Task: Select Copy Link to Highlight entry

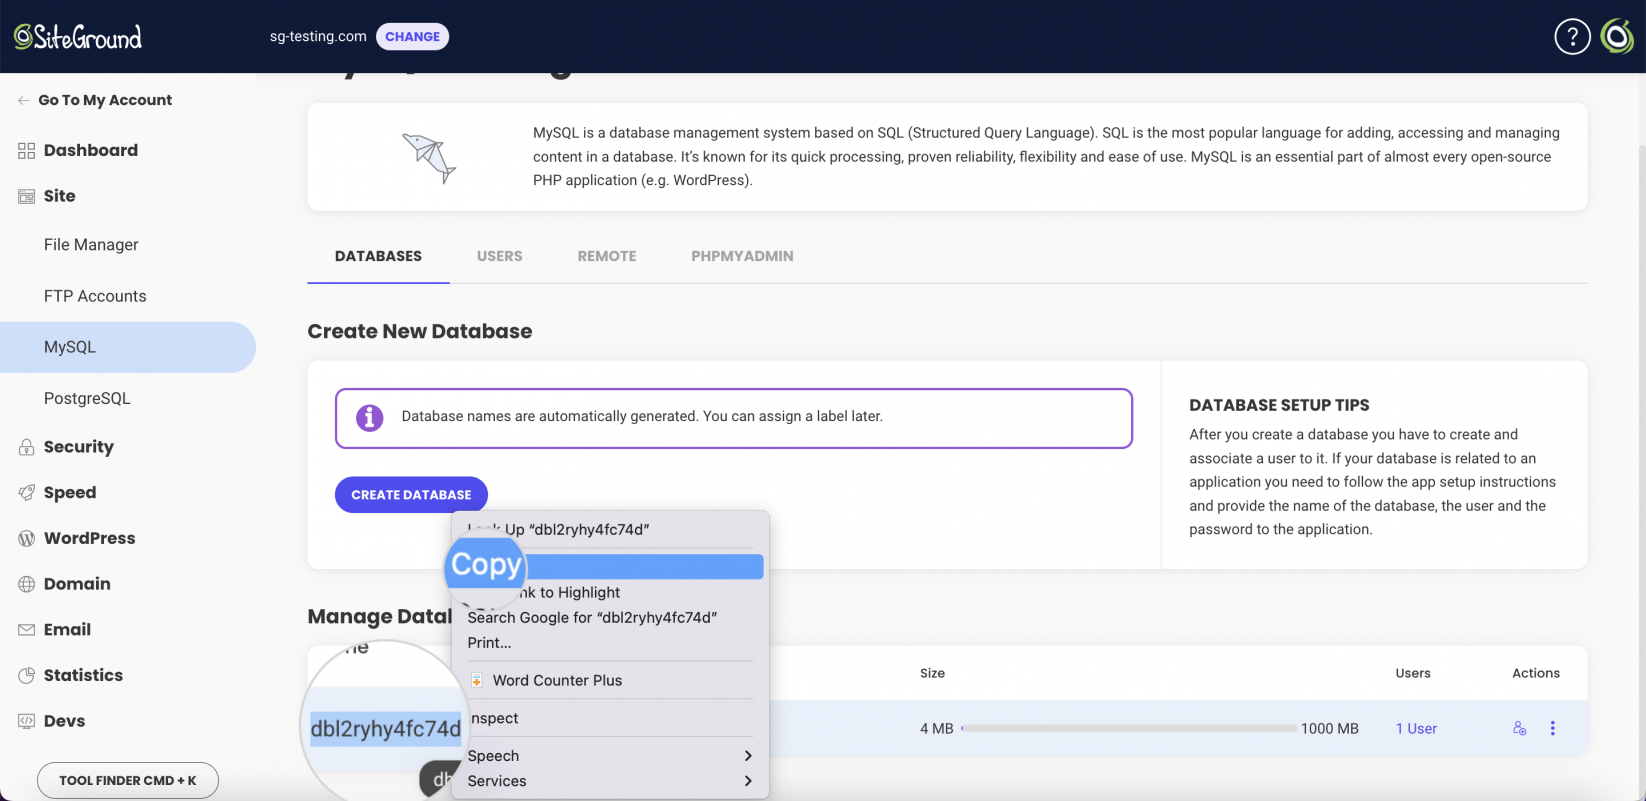Action: click(x=611, y=593)
